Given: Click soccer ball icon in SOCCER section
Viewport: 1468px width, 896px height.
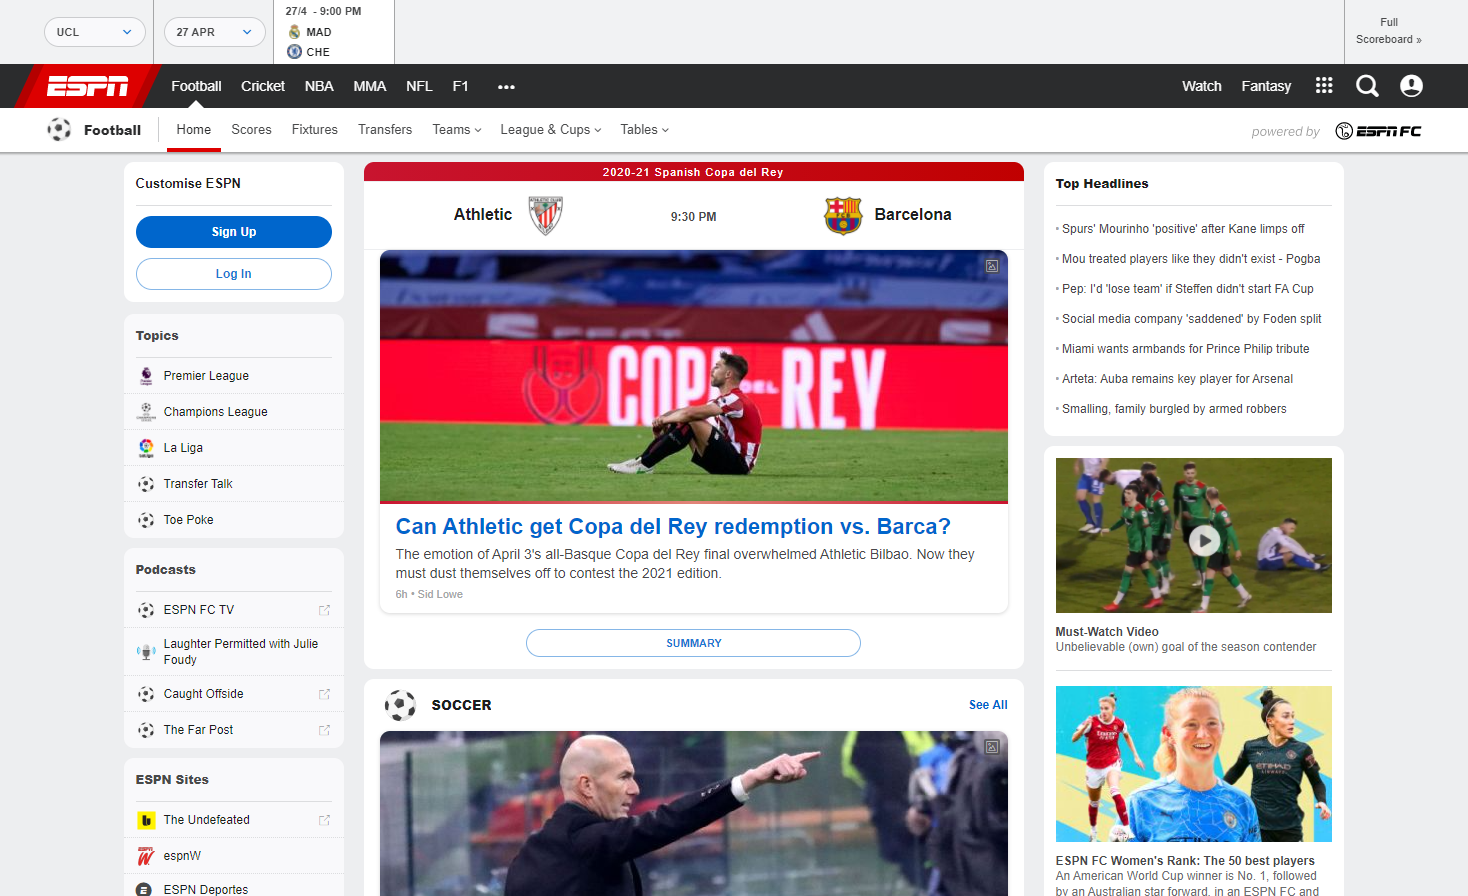Looking at the screenshot, I should pyautogui.click(x=400, y=705).
